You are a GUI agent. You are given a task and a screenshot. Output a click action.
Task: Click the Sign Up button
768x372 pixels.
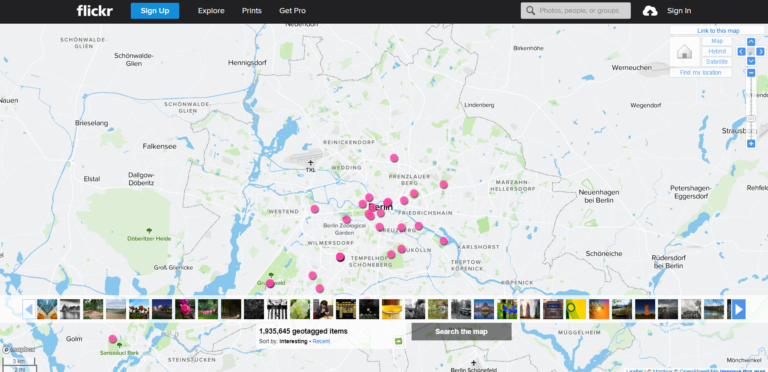tap(155, 11)
